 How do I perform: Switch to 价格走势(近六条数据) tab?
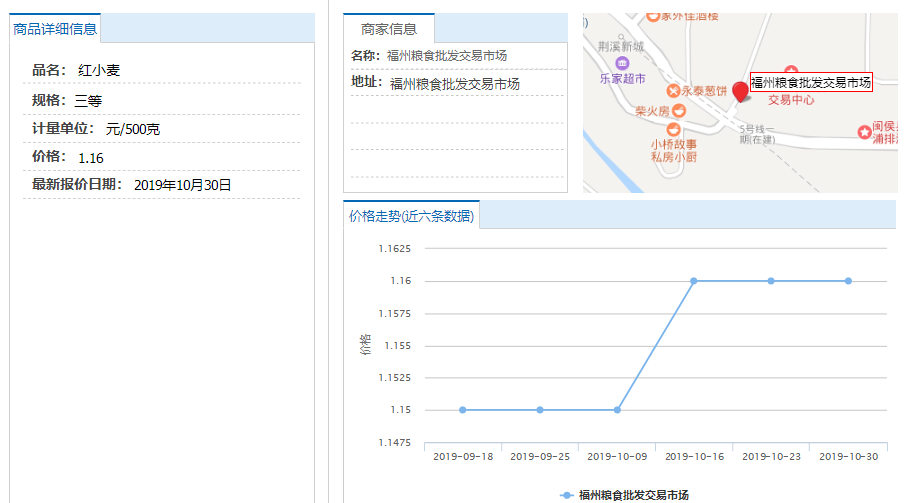tap(412, 216)
